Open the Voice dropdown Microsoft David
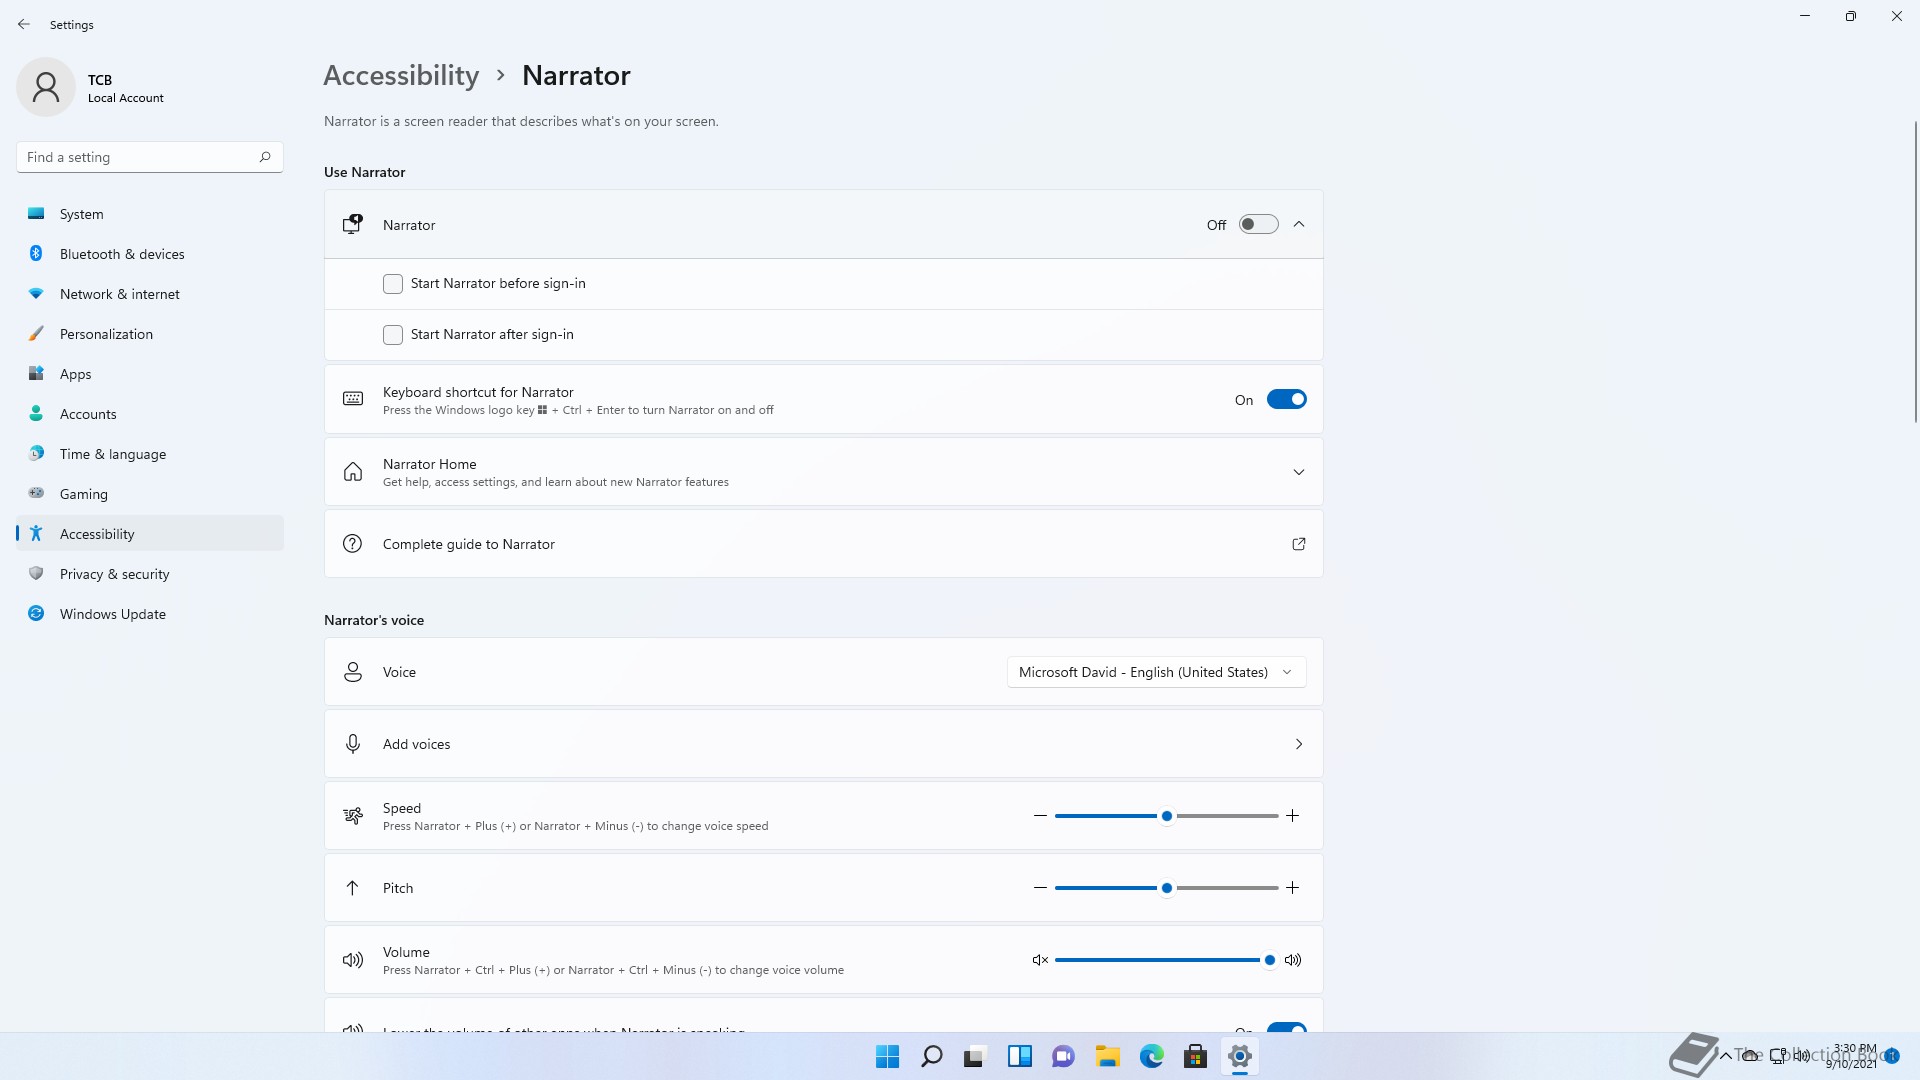 click(x=1156, y=672)
